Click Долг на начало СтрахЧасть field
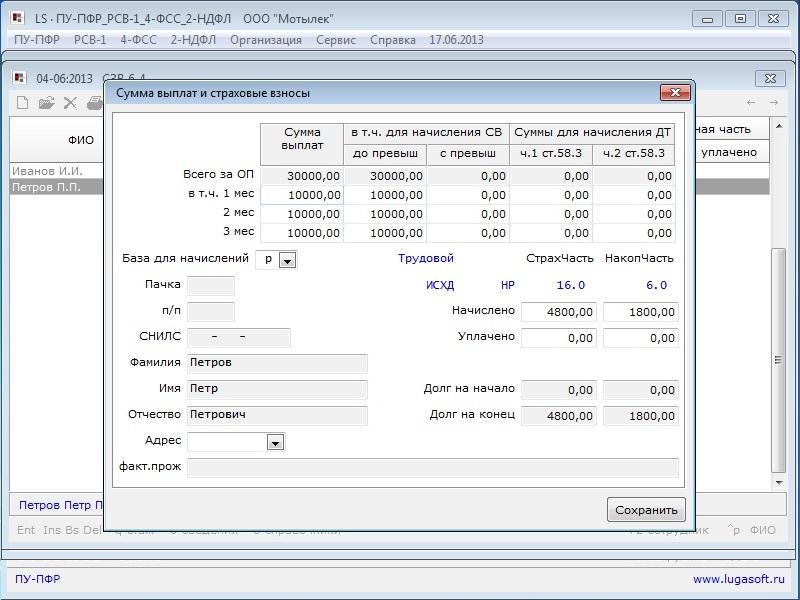This screenshot has height=600, width=800. [559, 390]
